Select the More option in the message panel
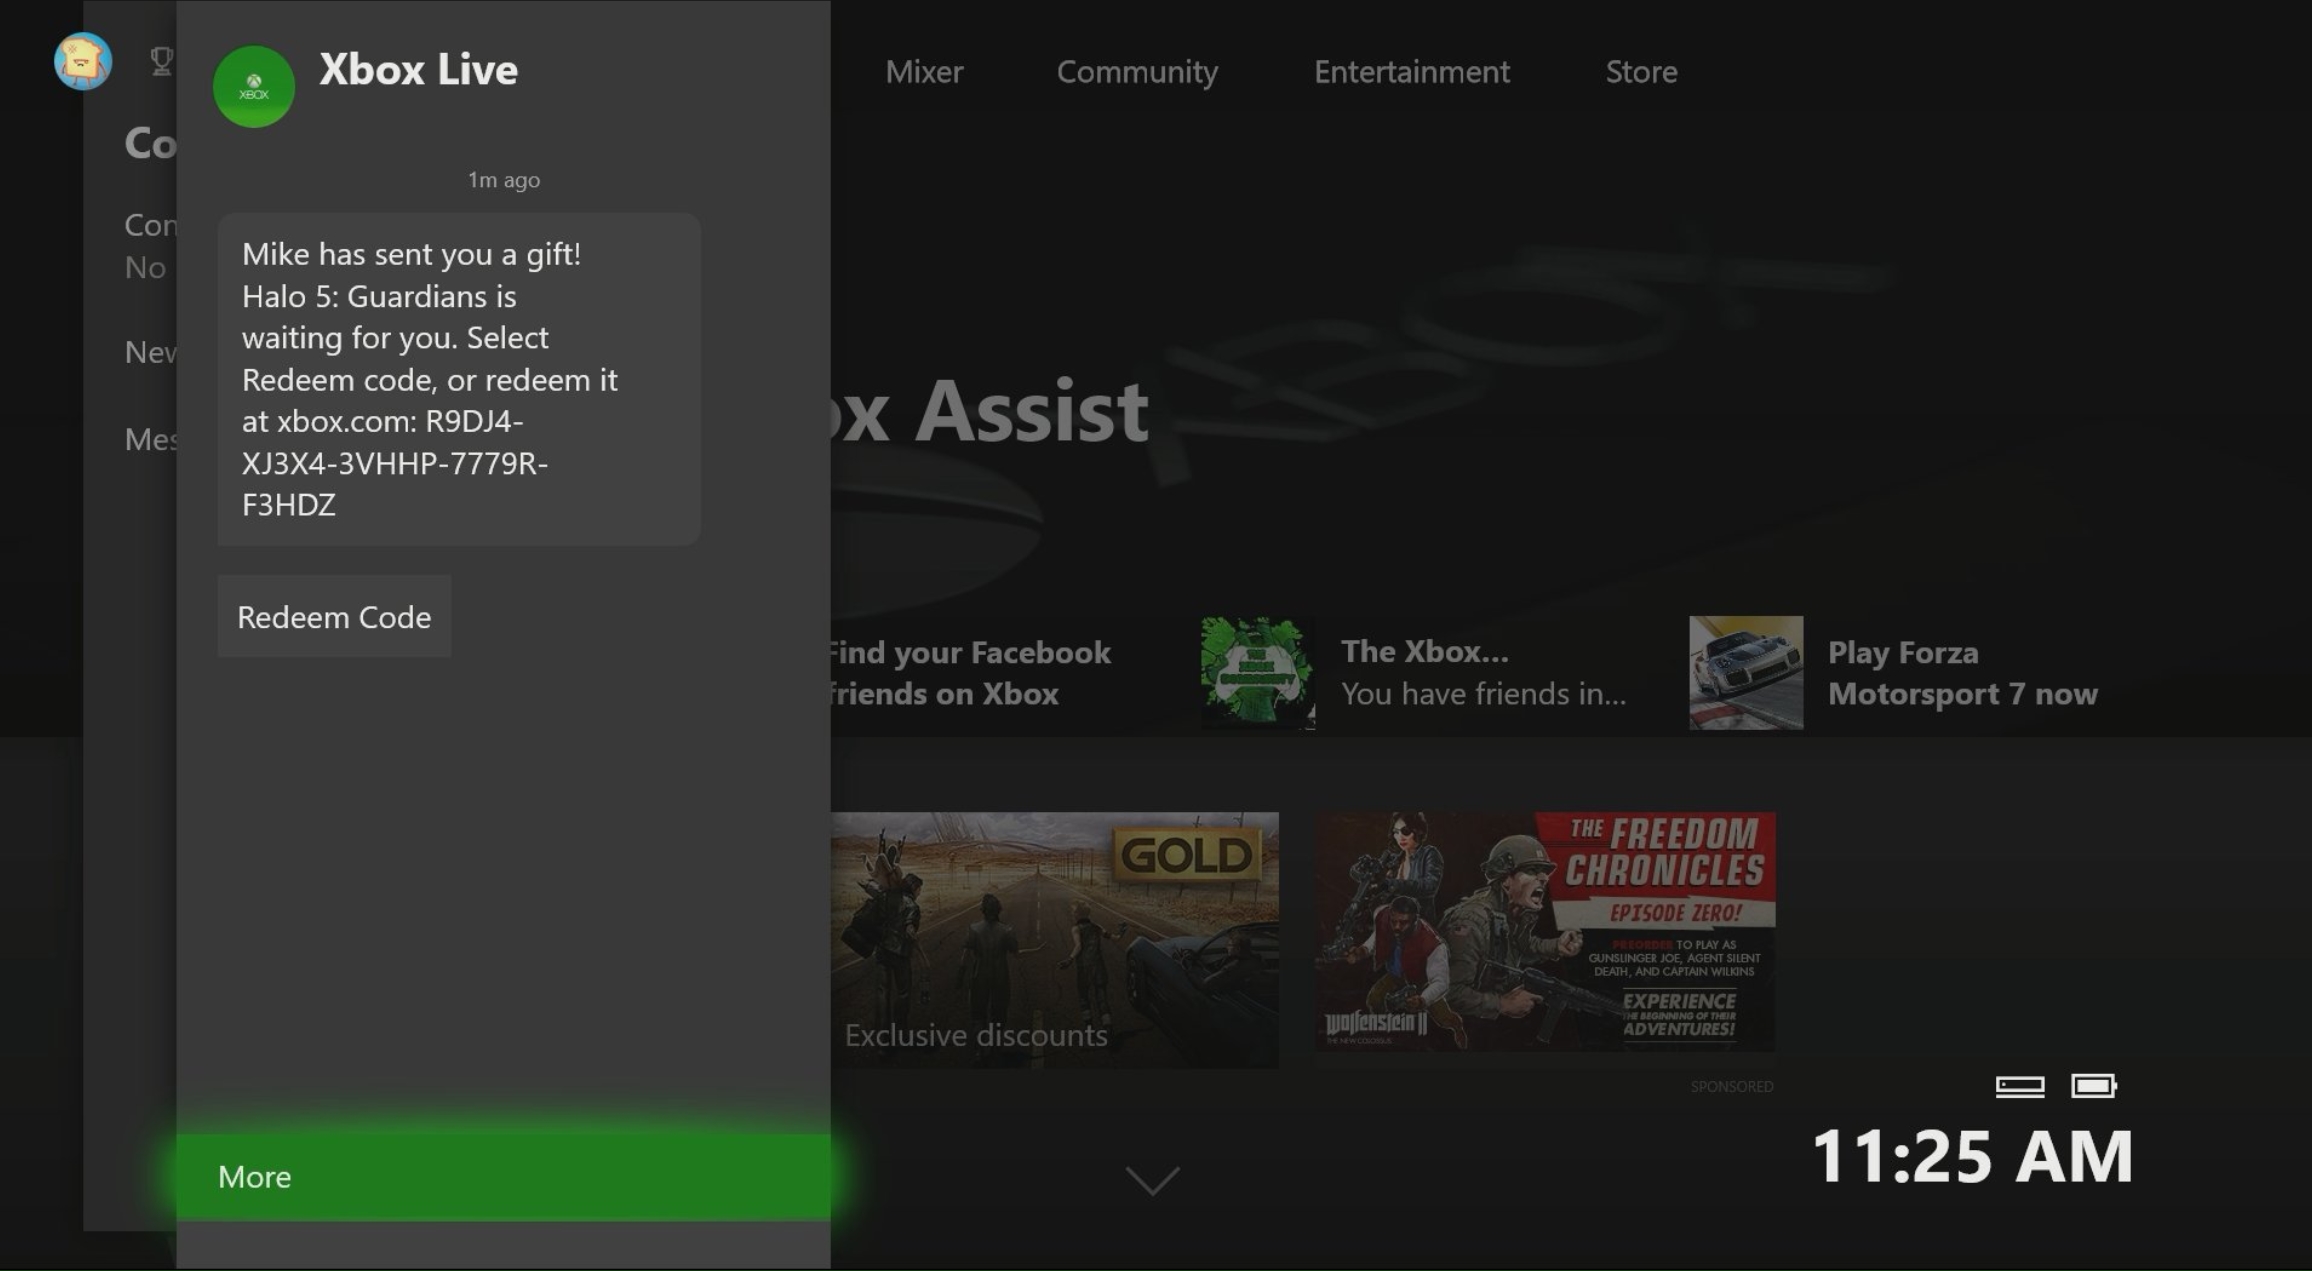Screen dimensions: 2312x1271 (x=503, y=1176)
